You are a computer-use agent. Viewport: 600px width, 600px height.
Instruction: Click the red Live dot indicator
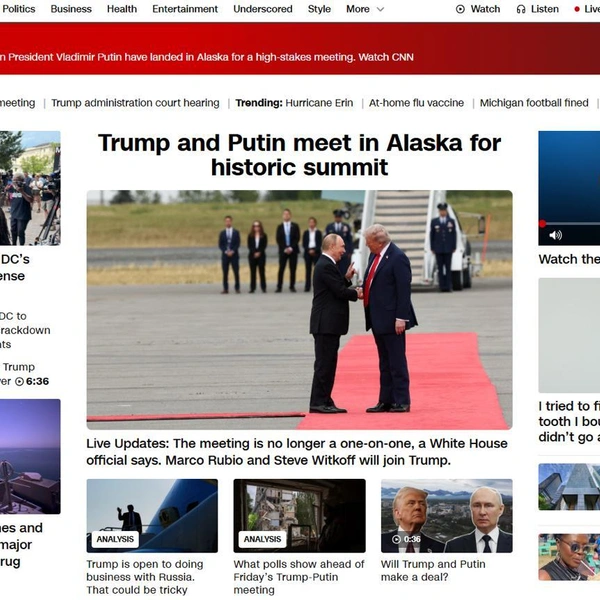coord(577,9)
